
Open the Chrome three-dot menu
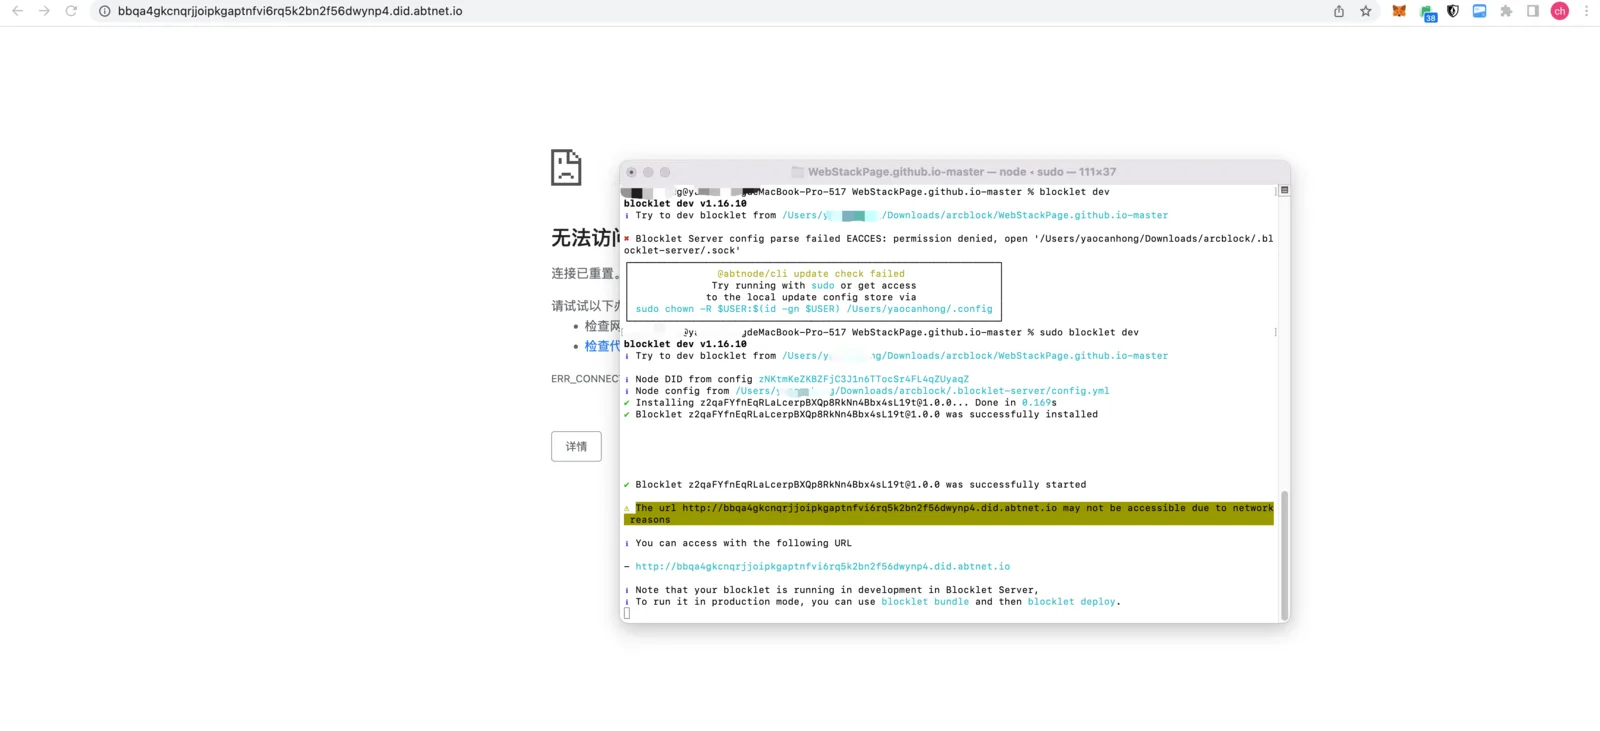pos(1586,11)
